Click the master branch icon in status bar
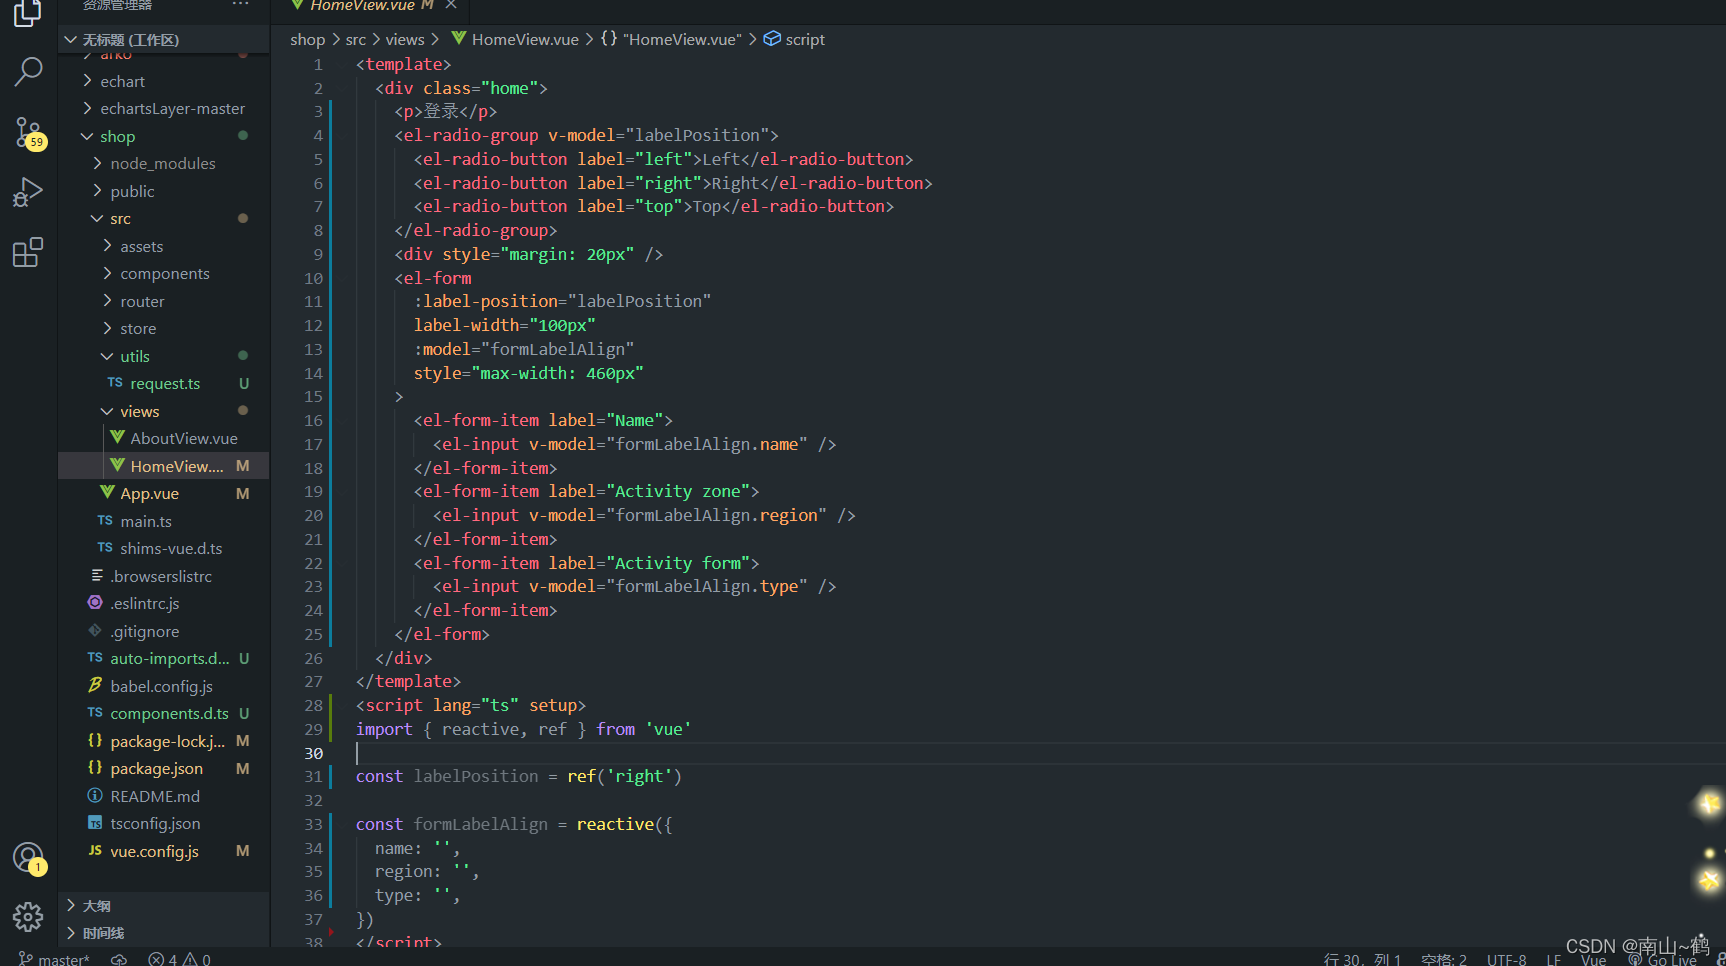Image resolution: width=1726 pixels, height=966 pixels. click(x=26, y=959)
